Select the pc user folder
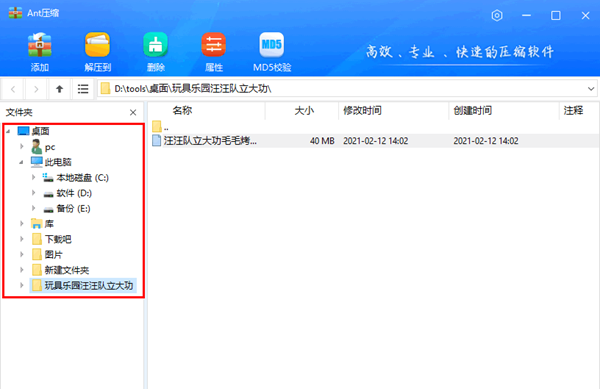600x389 pixels. [x=43, y=147]
